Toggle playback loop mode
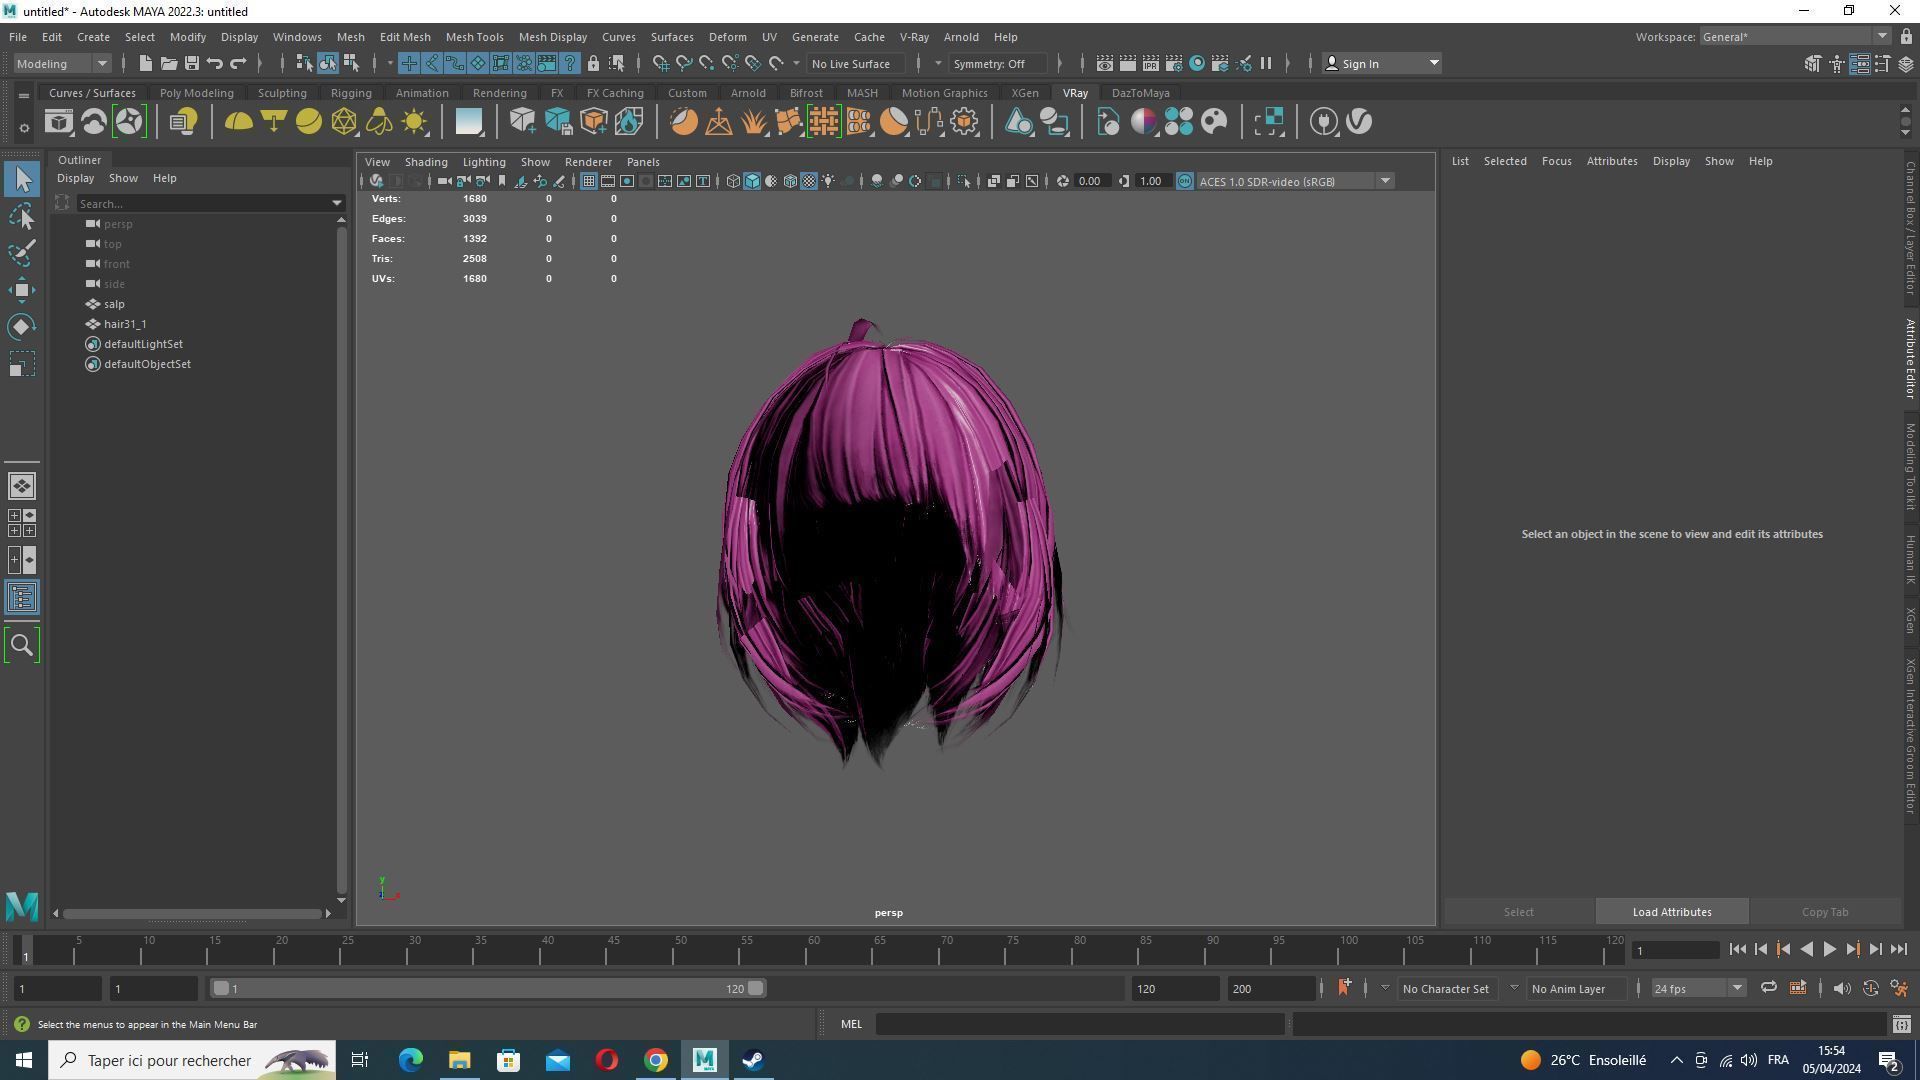 coord(1768,988)
